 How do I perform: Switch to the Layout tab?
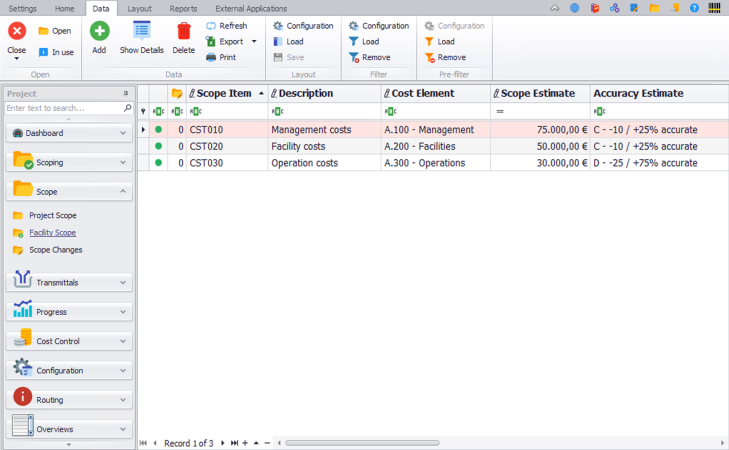click(140, 8)
